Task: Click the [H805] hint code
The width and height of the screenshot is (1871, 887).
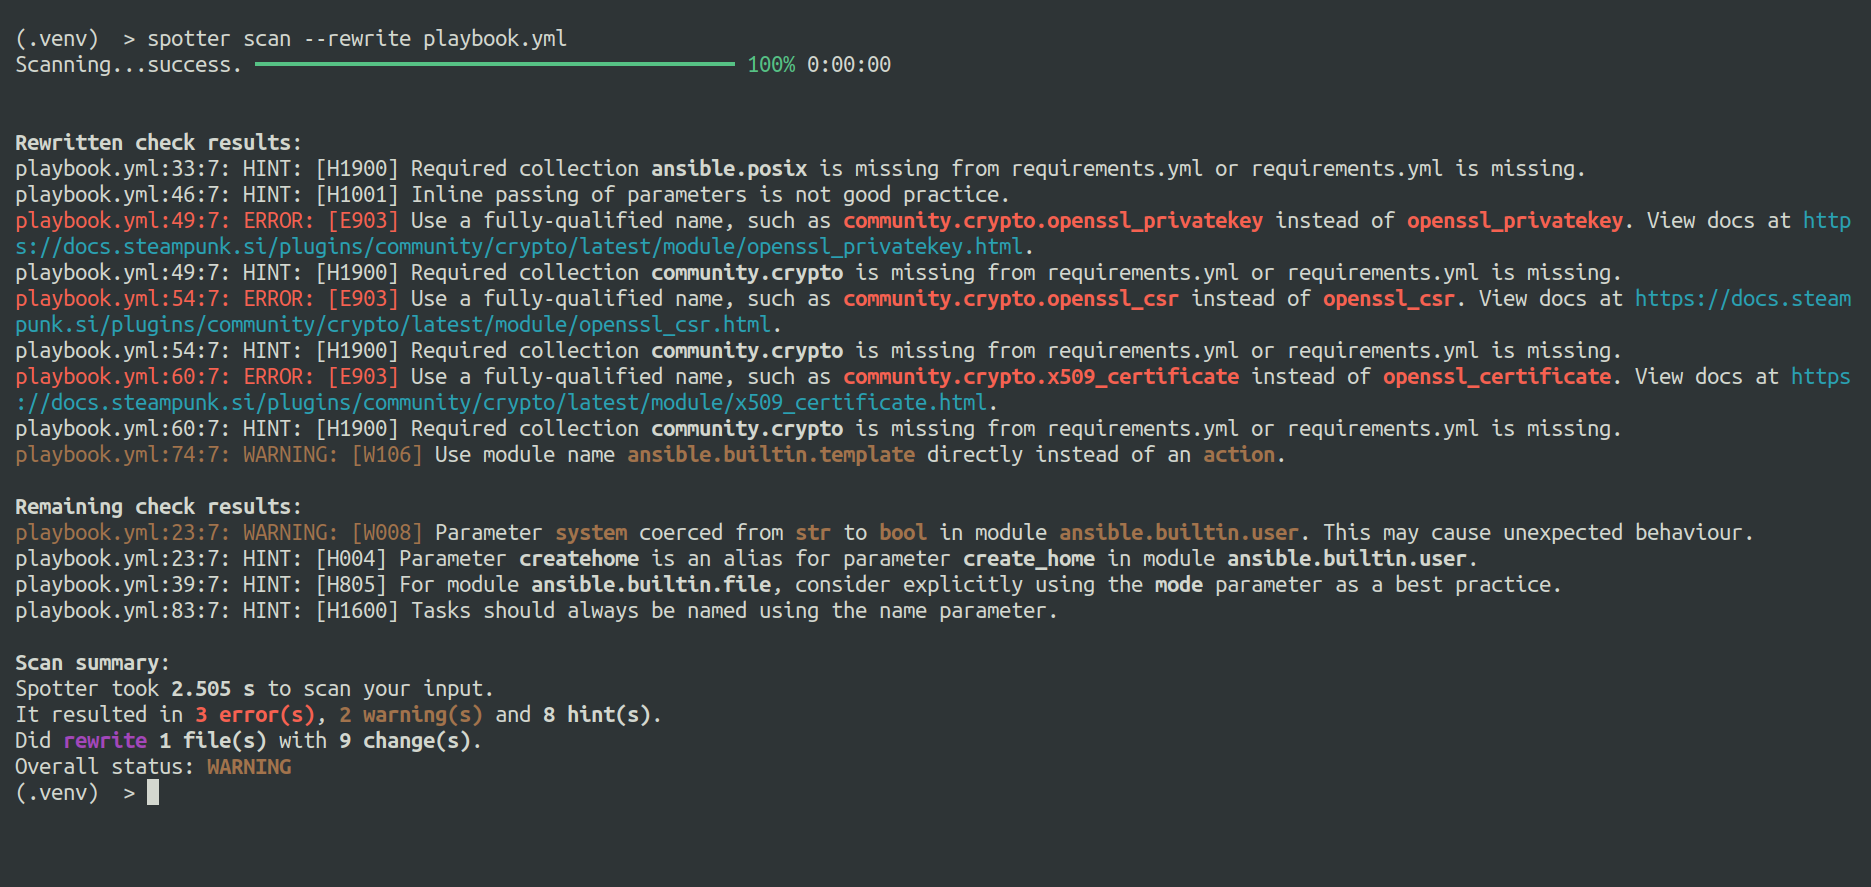Action: pos(351,585)
